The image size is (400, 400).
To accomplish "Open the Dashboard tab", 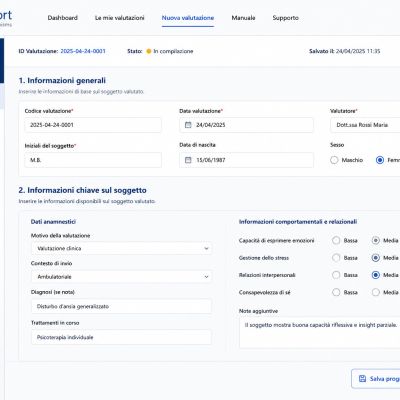I will 63,18.
